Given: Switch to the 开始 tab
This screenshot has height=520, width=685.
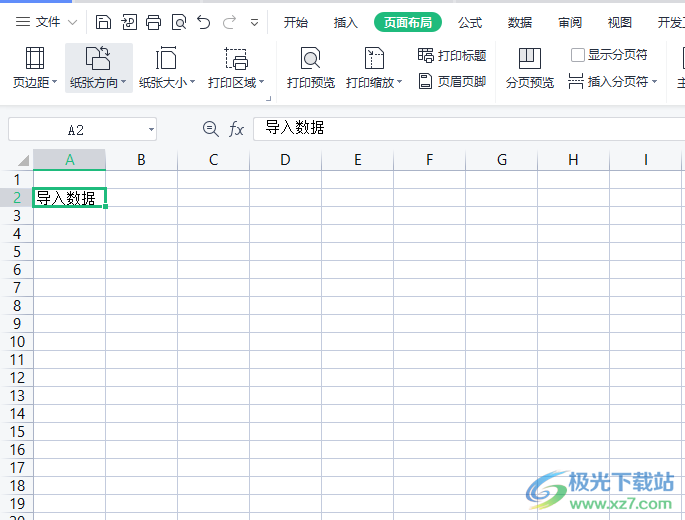Looking at the screenshot, I should [x=296, y=22].
